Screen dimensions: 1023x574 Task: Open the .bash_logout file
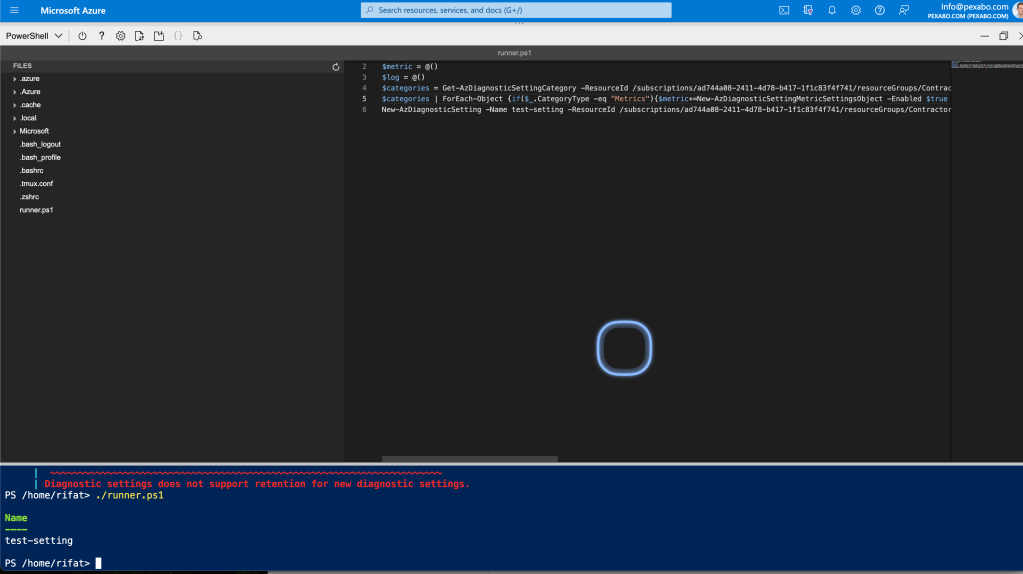tap(40, 144)
